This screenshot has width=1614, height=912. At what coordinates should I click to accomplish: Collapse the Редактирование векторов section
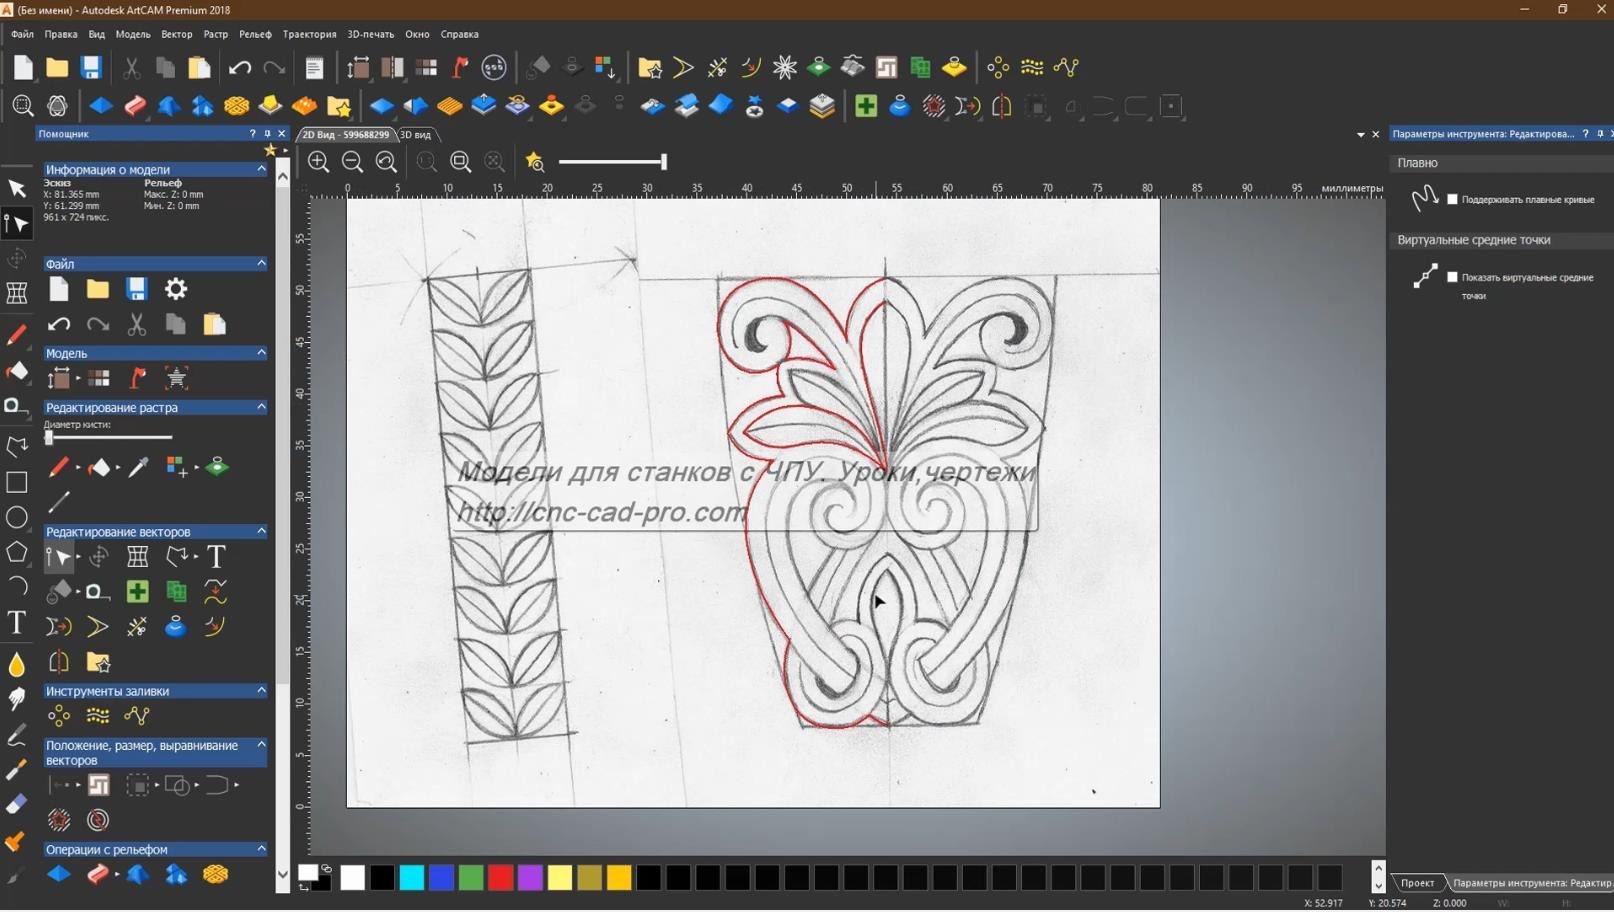coord(262,531)
